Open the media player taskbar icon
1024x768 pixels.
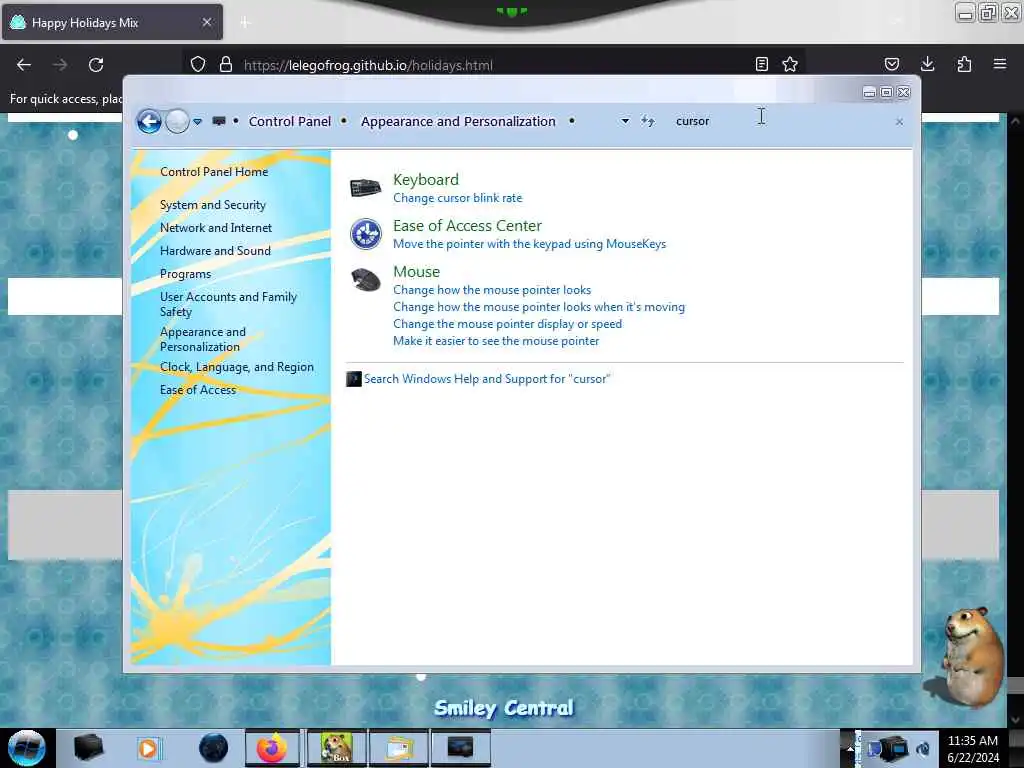point(148,748)
